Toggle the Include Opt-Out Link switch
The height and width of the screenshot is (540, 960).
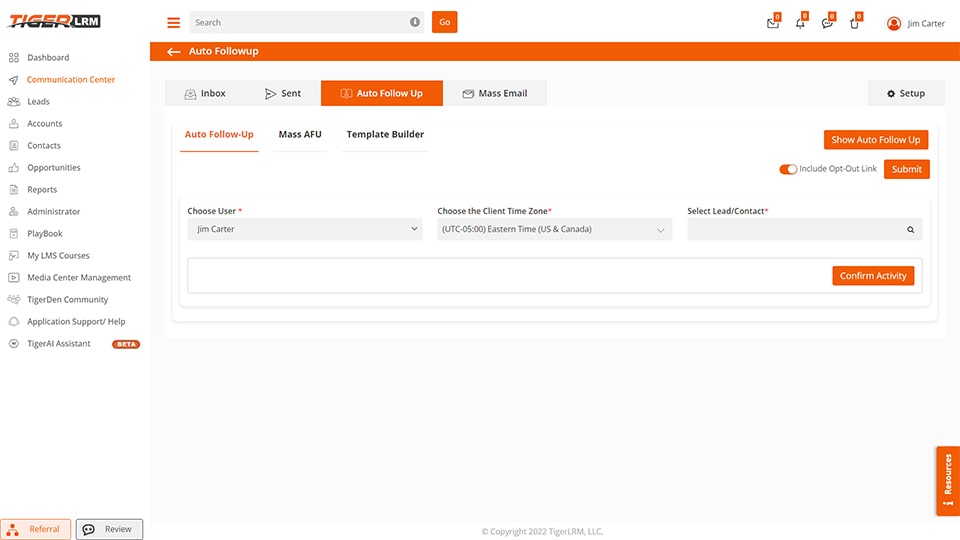click(788, 169)
